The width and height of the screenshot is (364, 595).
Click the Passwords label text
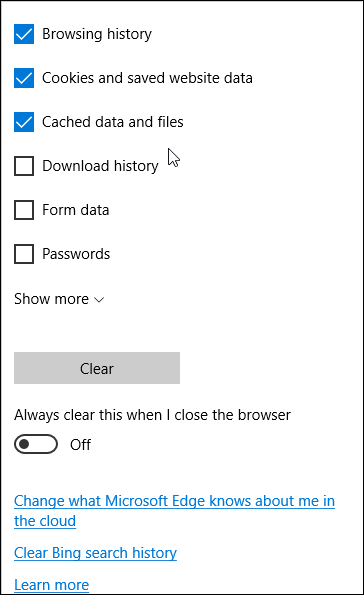76,254
